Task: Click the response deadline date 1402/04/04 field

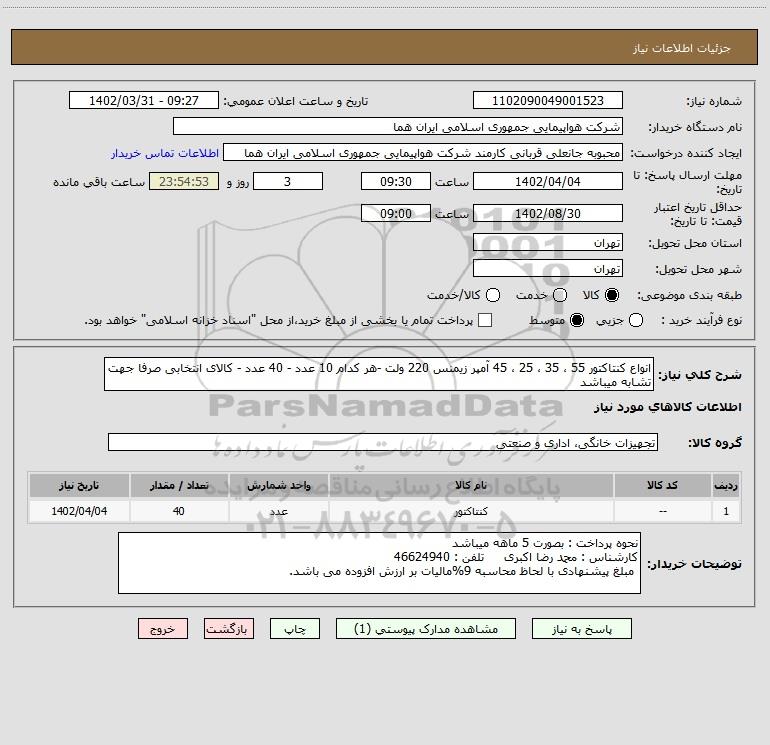Action: 548,182
